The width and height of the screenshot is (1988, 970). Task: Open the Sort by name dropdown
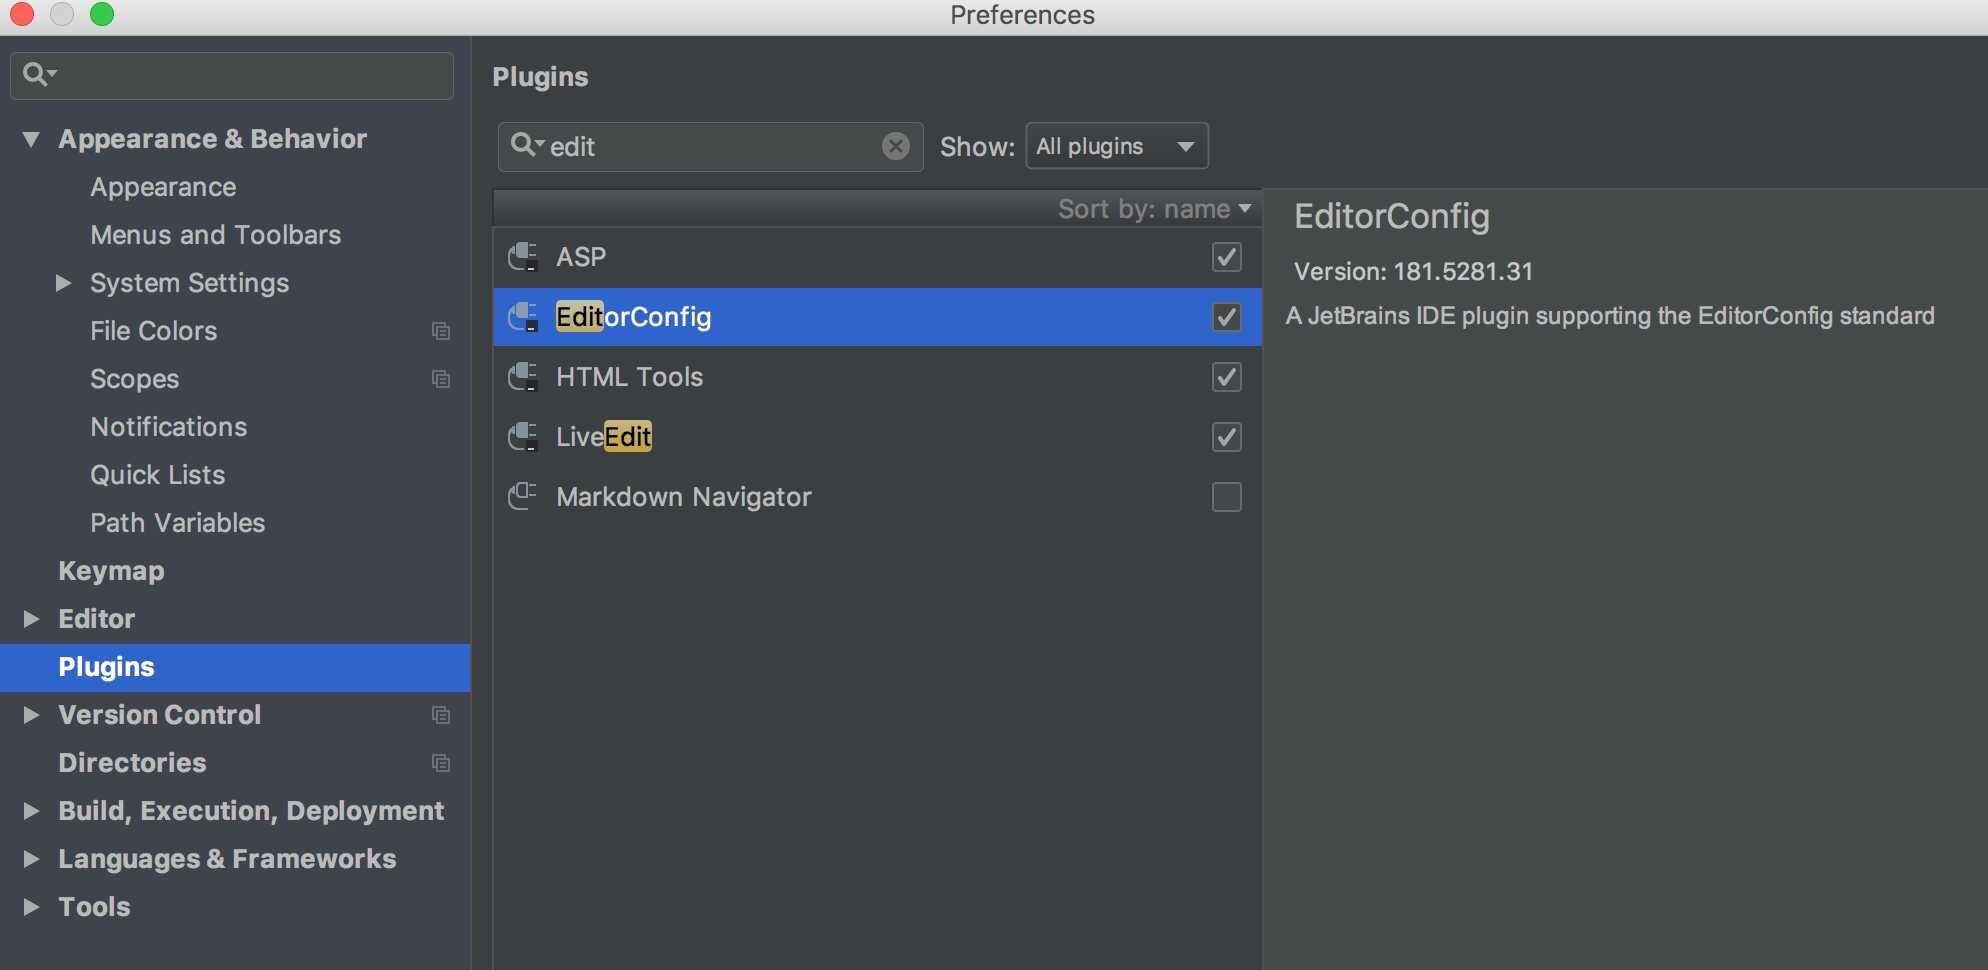(1154, 209)
